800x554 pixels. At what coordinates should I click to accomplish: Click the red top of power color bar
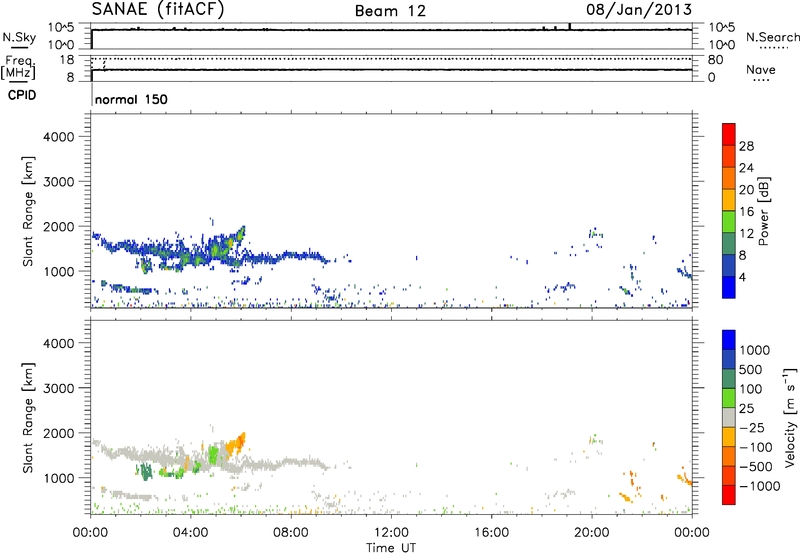[729, 134]
